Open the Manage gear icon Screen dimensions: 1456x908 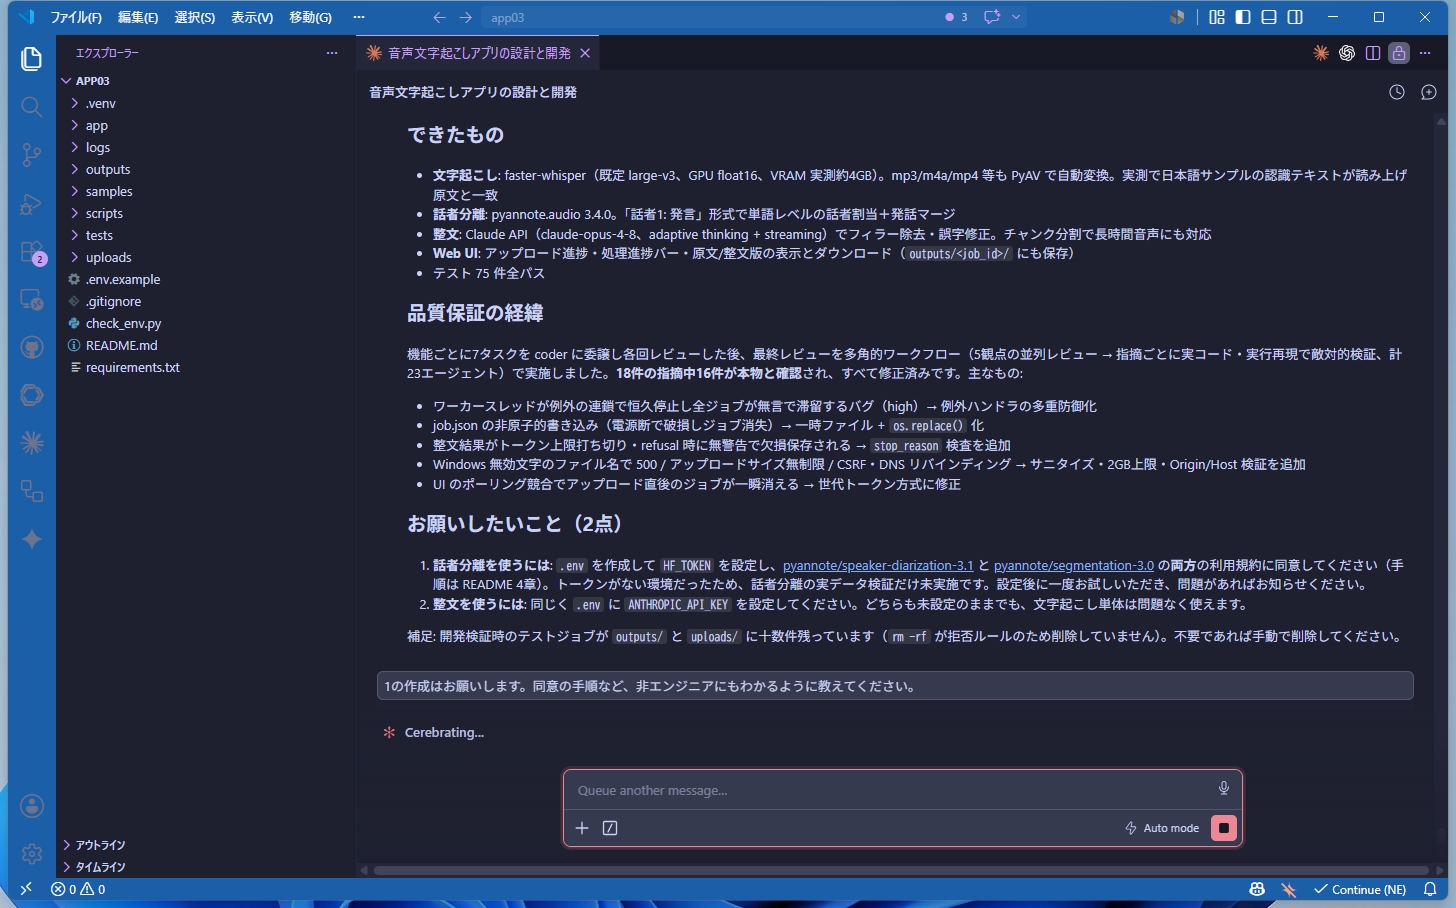tap(32, 854)
